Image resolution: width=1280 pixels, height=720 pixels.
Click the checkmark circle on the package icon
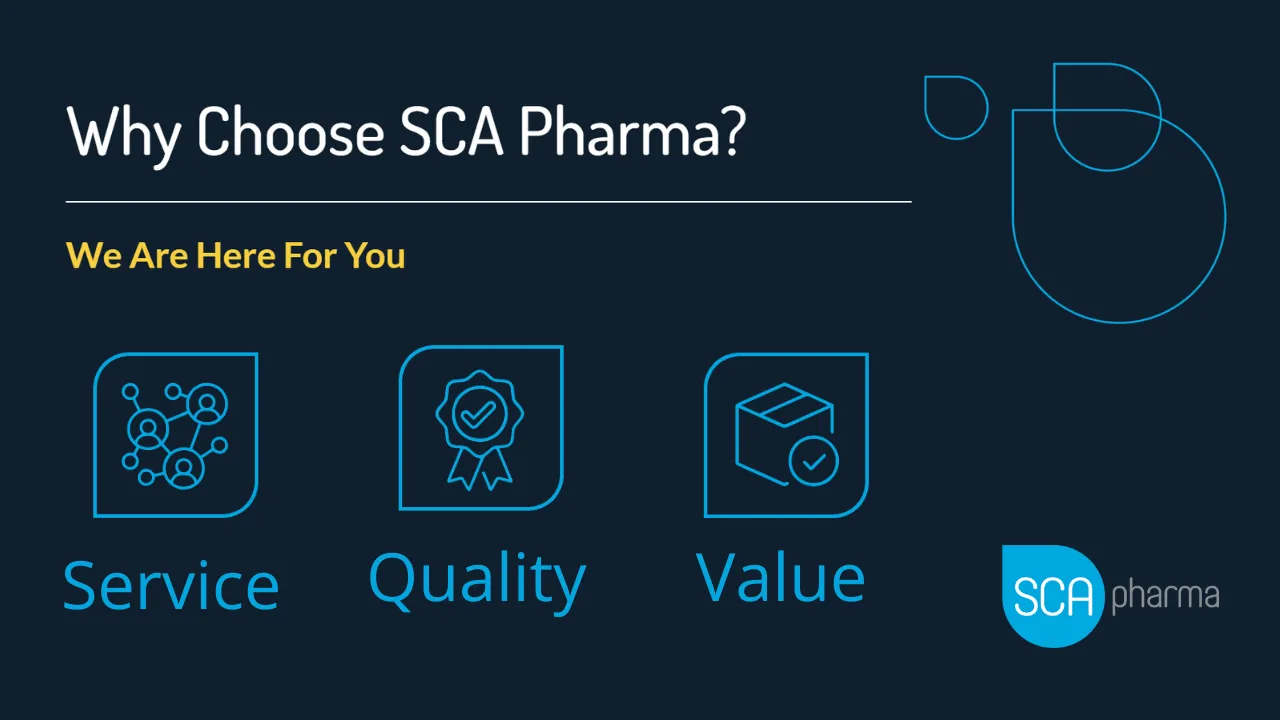click(x=814, y=461)
